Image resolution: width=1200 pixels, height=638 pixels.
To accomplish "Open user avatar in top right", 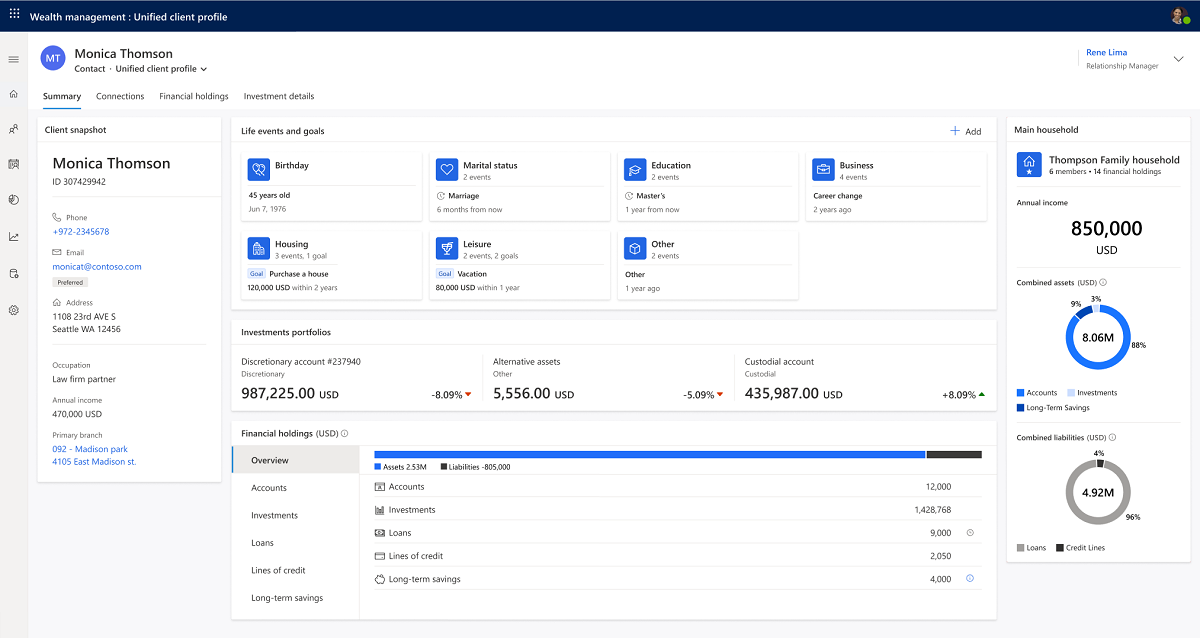I will (x=1179, y=16).
